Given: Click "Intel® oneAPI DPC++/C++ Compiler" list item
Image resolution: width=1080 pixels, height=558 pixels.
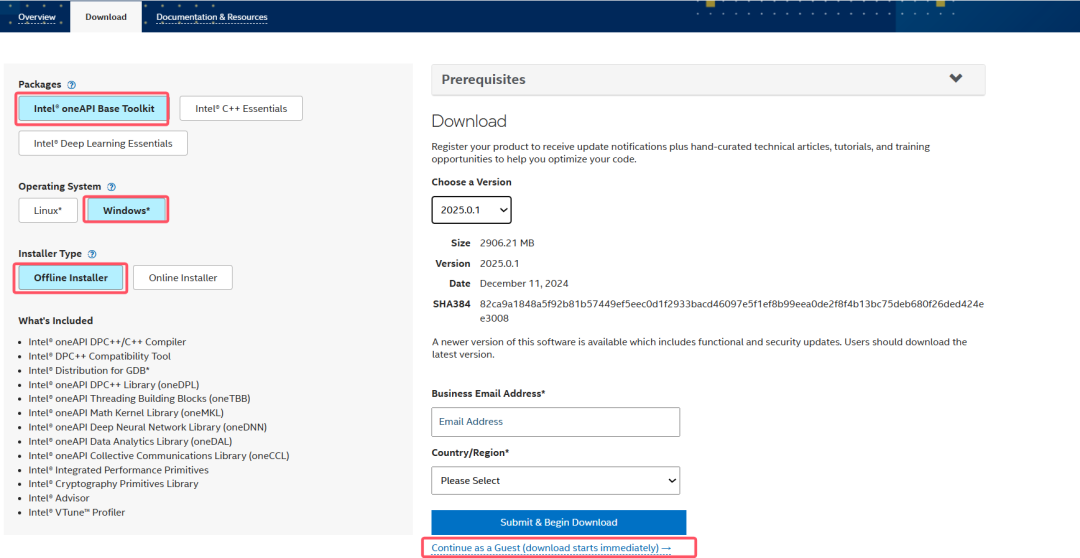Looking at the screenshot, I should coord(107,342).
